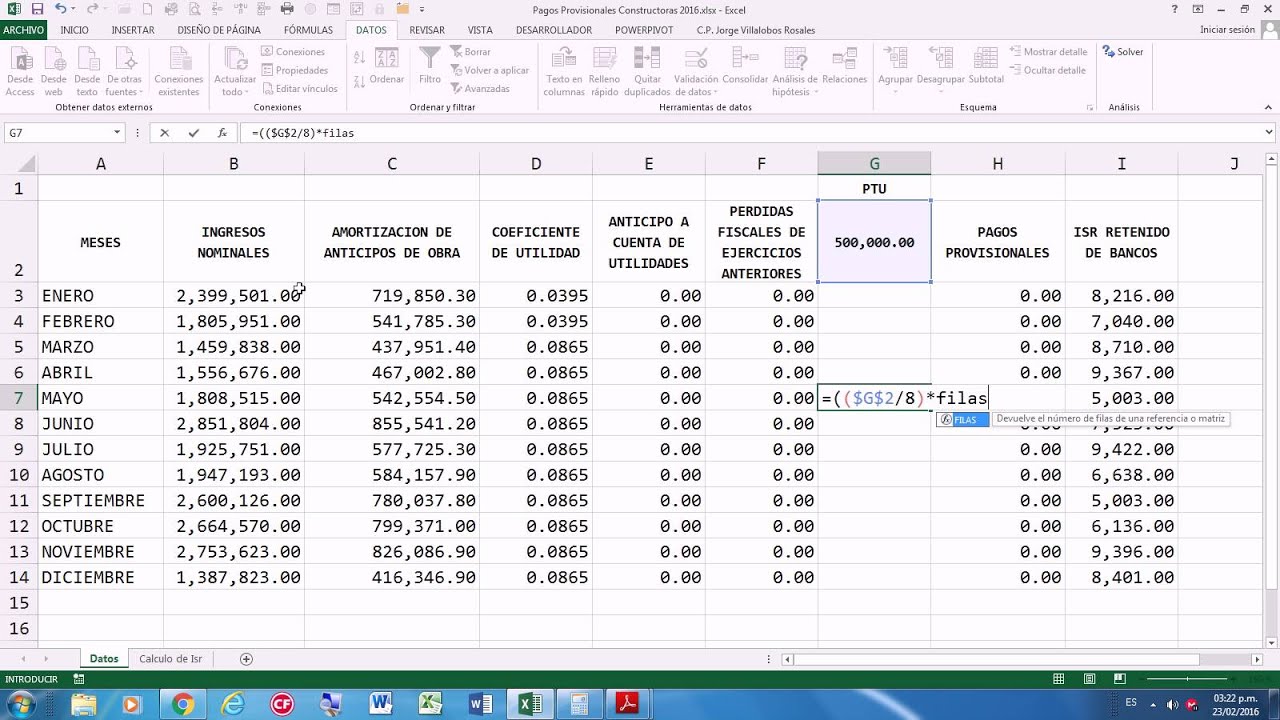Click Editar vínculos button
1280x720 pixels.
click(299, 89)
